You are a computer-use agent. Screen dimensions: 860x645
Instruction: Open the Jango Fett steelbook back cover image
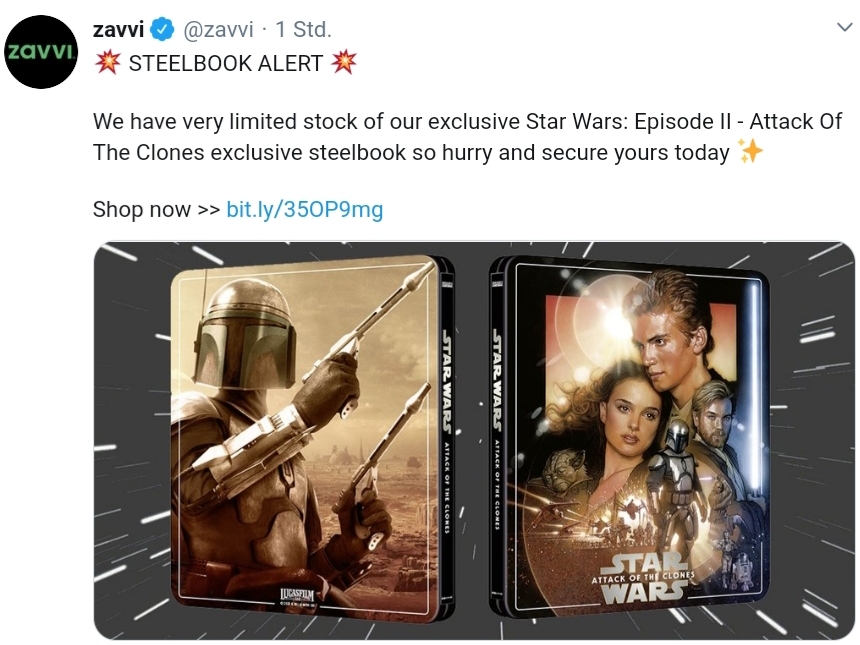pyautogui.click(x=305, y=433)
